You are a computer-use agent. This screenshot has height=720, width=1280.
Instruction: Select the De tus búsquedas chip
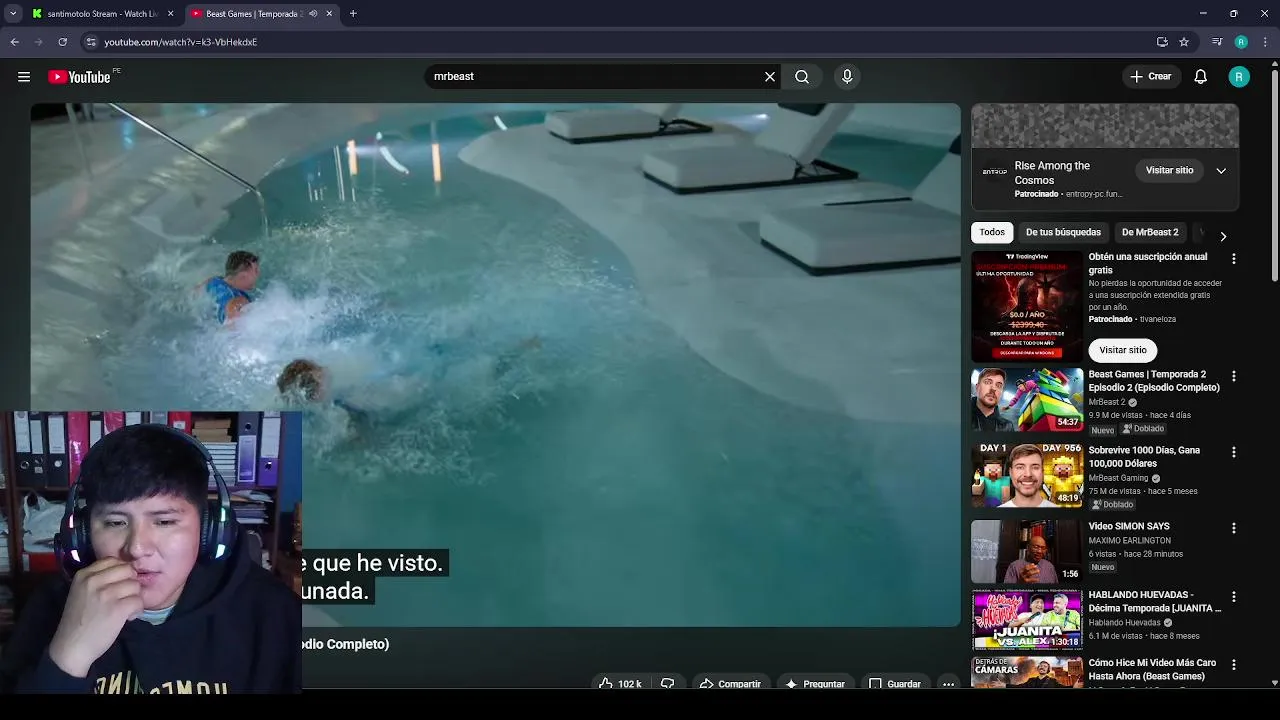(1063, 232)
